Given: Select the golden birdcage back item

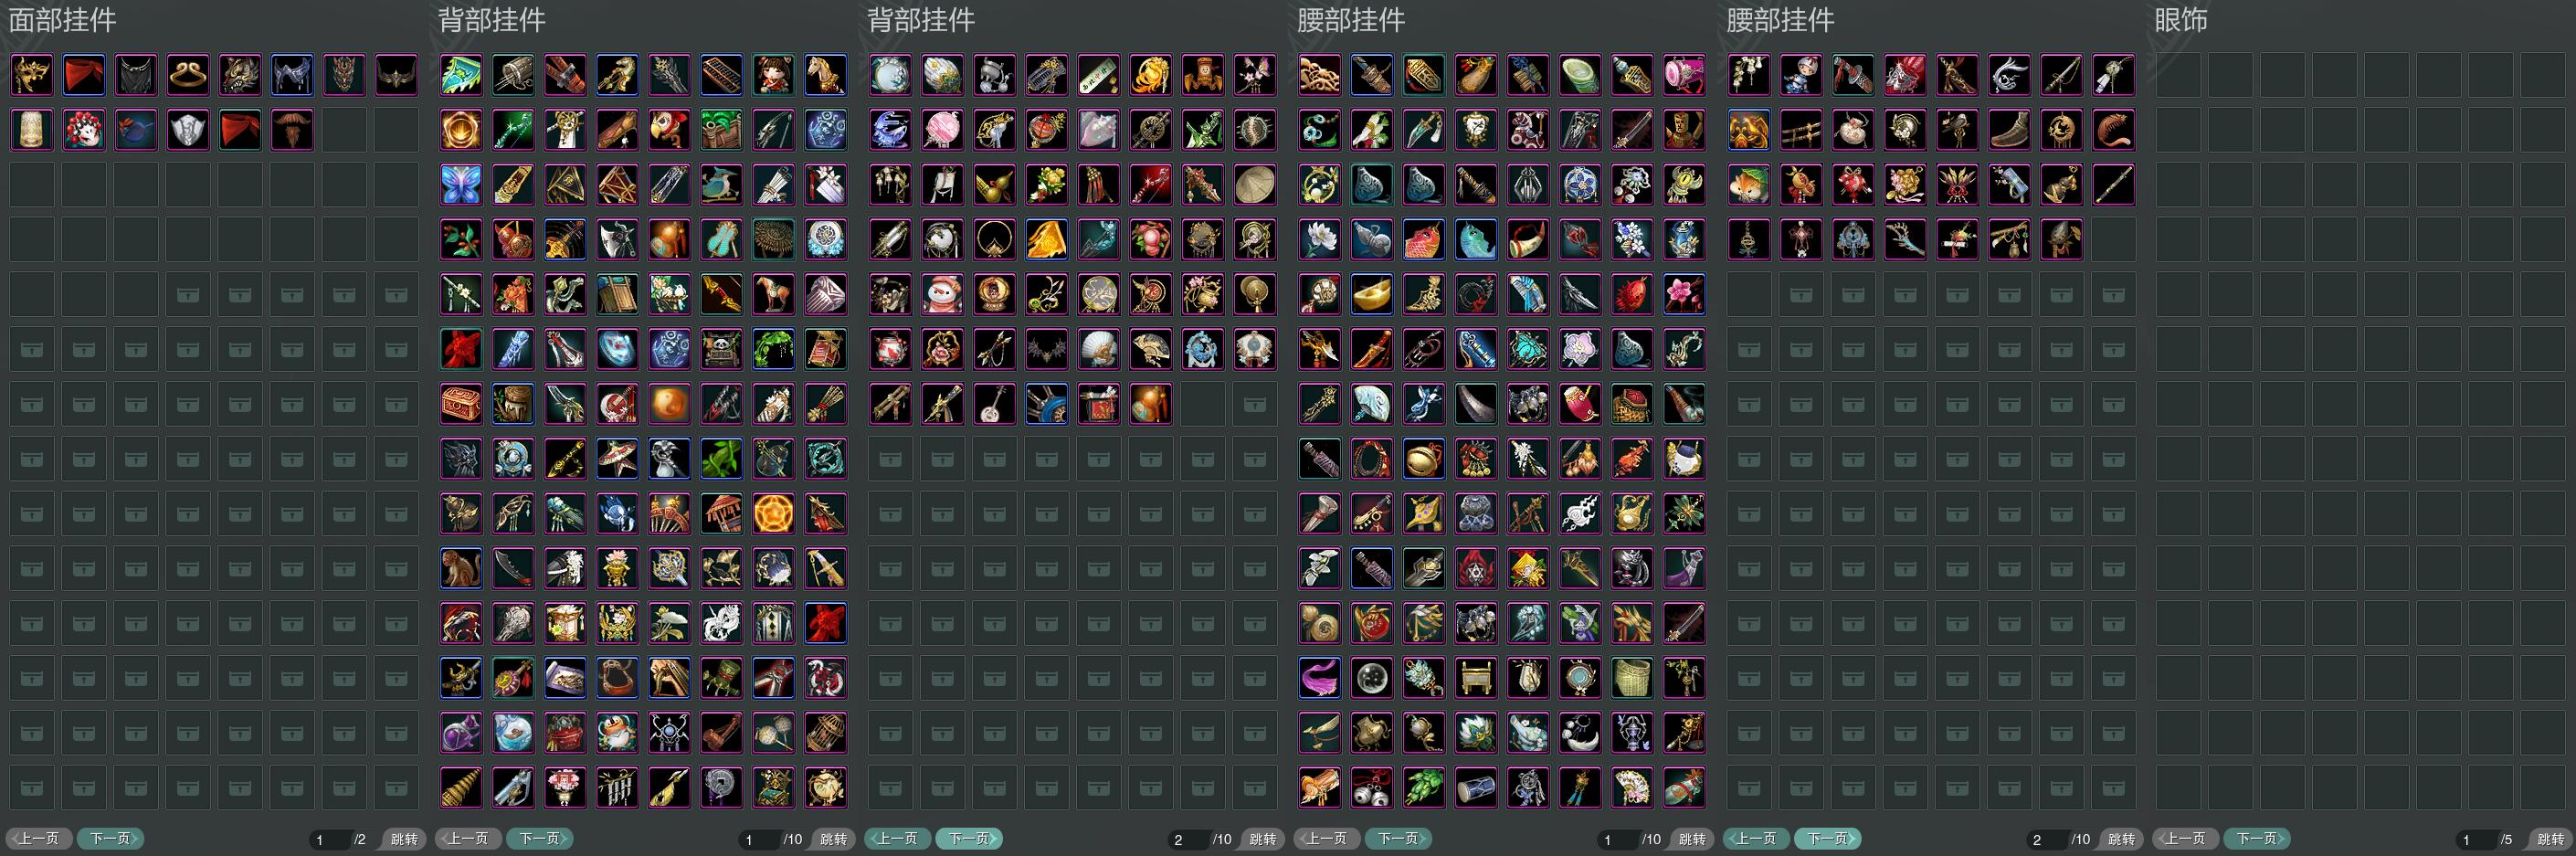Looking at the screenshot, I should pos(825,734).
